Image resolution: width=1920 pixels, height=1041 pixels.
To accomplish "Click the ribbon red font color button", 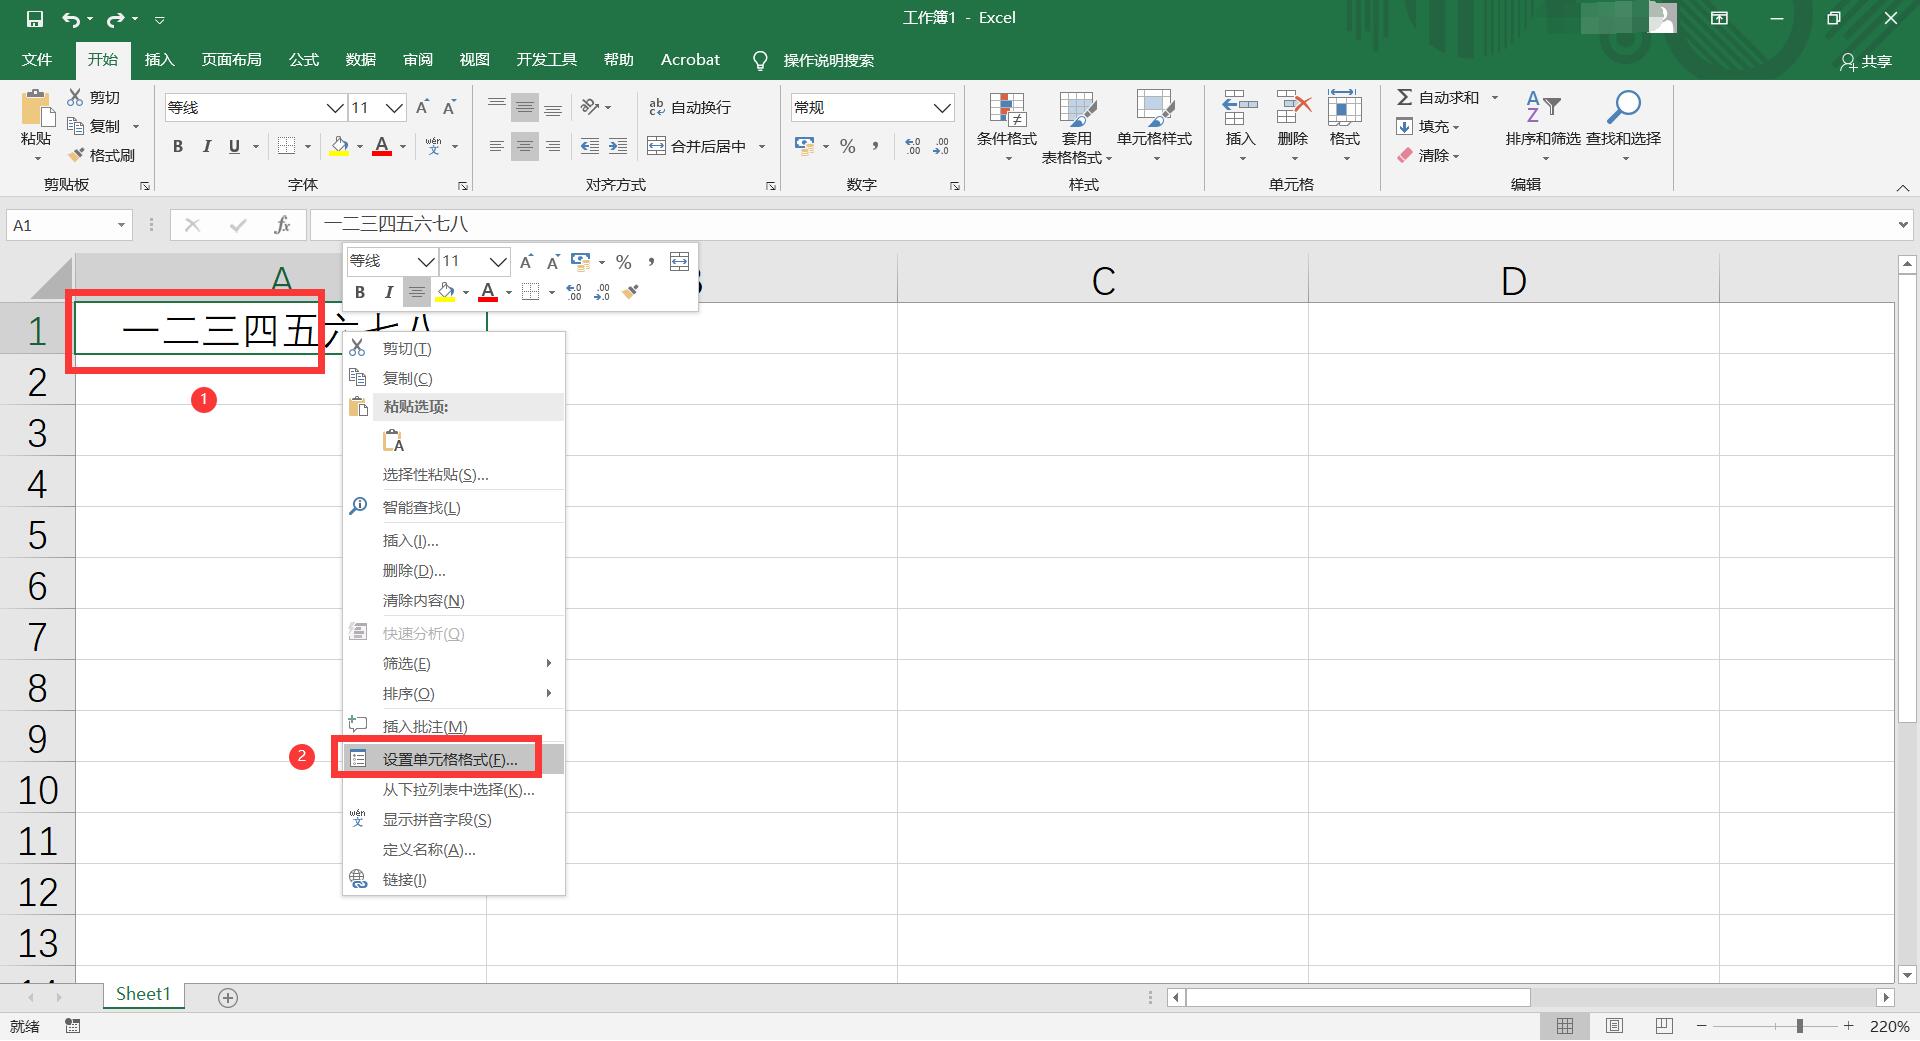I will pyautogui.click(x=382, y=146).
